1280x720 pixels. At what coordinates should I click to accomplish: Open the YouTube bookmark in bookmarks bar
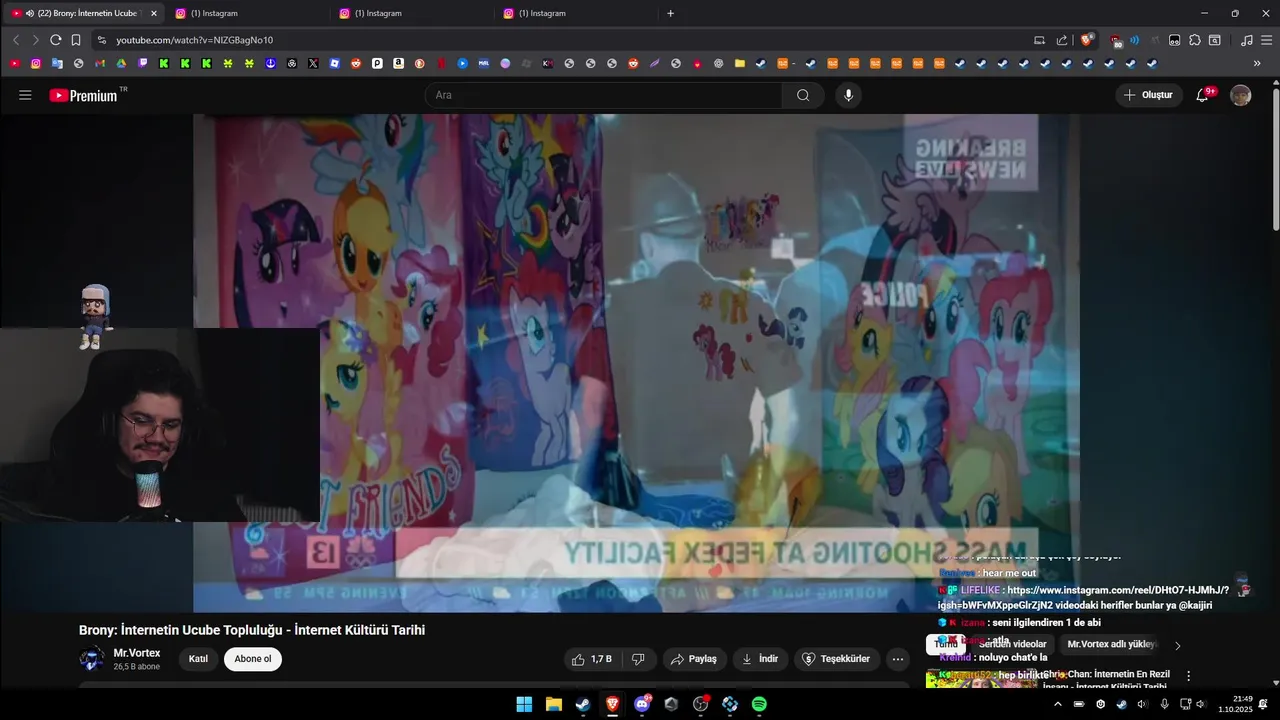15,63
